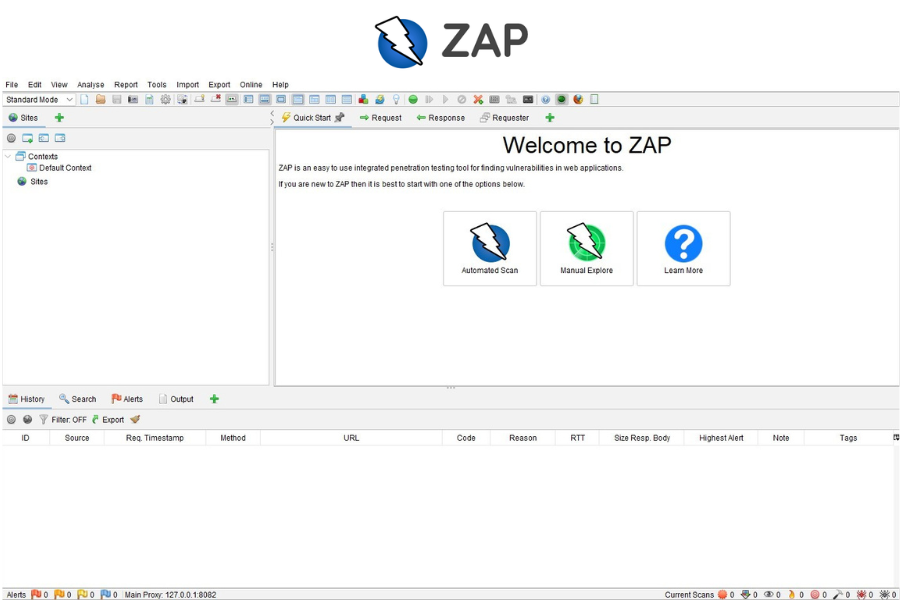Open the Requester tab

(x=504, y=118)
